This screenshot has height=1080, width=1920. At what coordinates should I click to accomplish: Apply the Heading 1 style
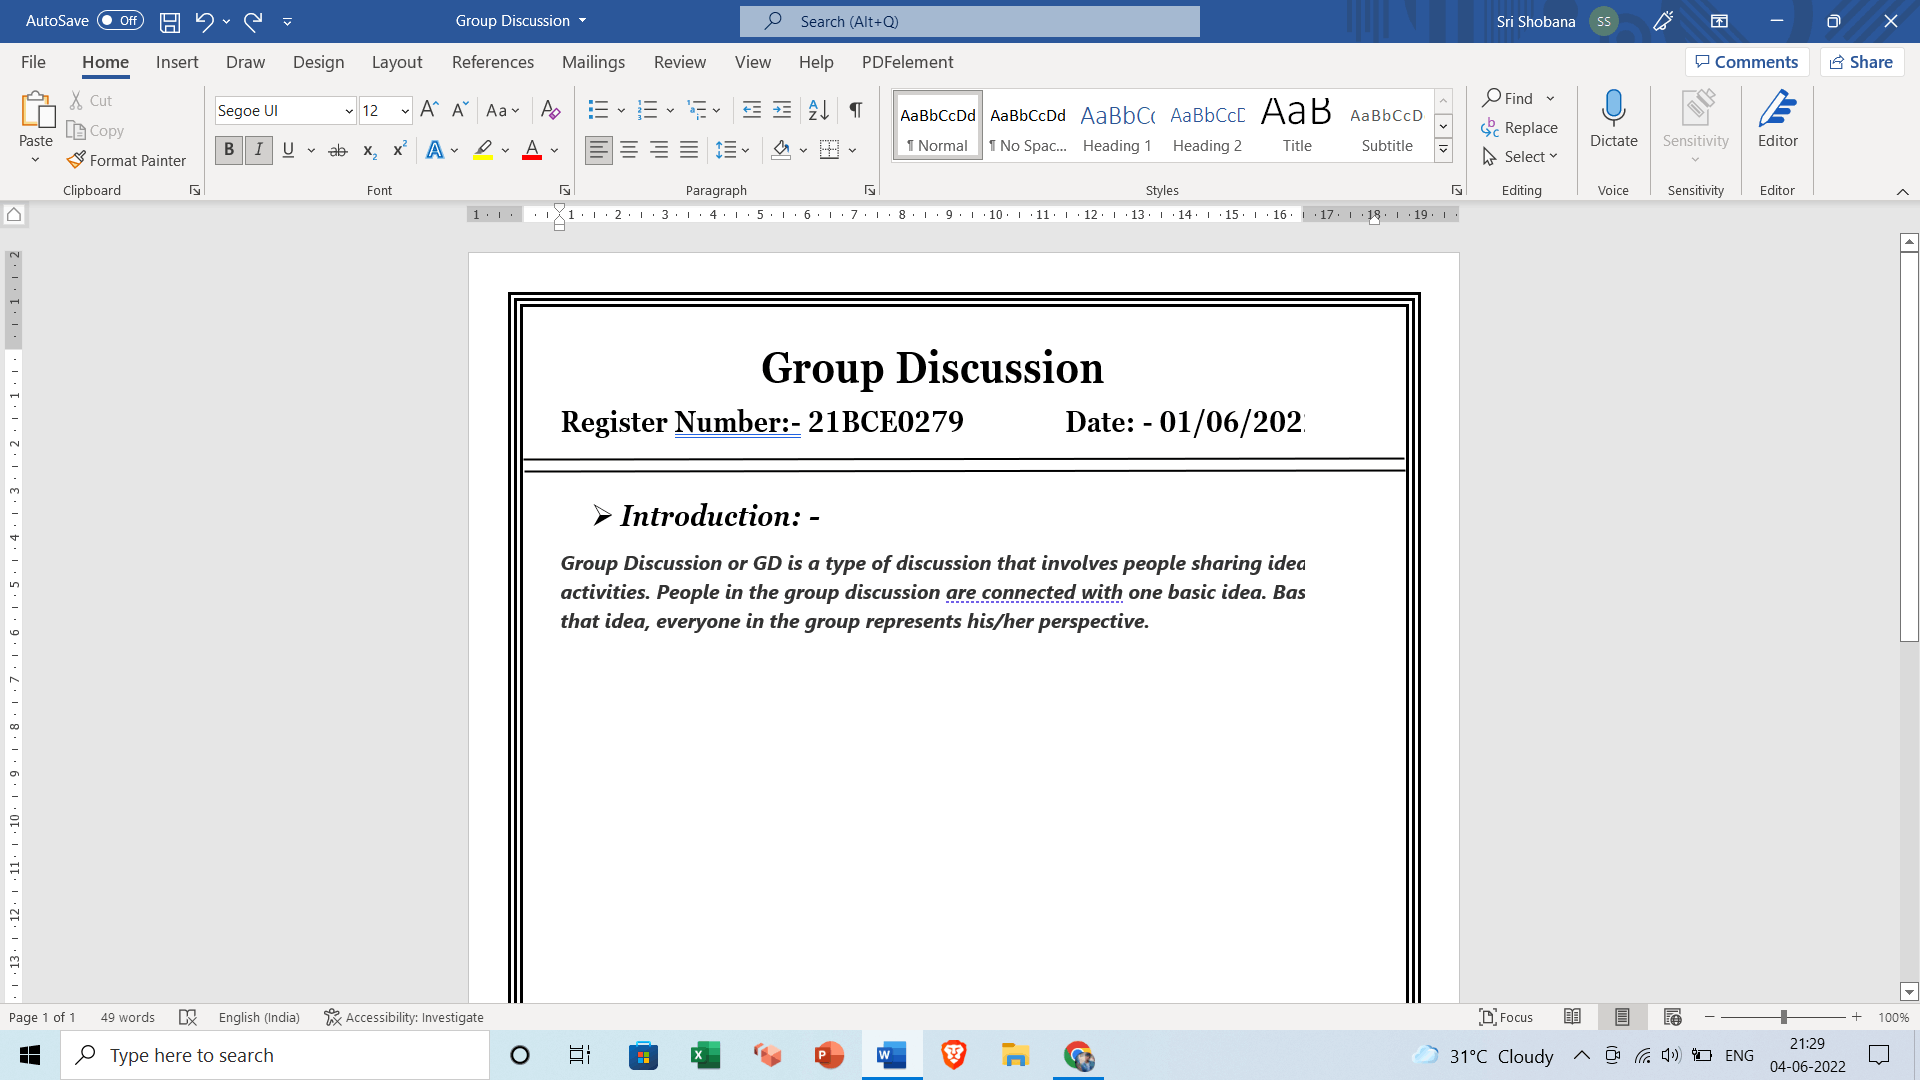pyautogui.click(x=1117, y=125)
